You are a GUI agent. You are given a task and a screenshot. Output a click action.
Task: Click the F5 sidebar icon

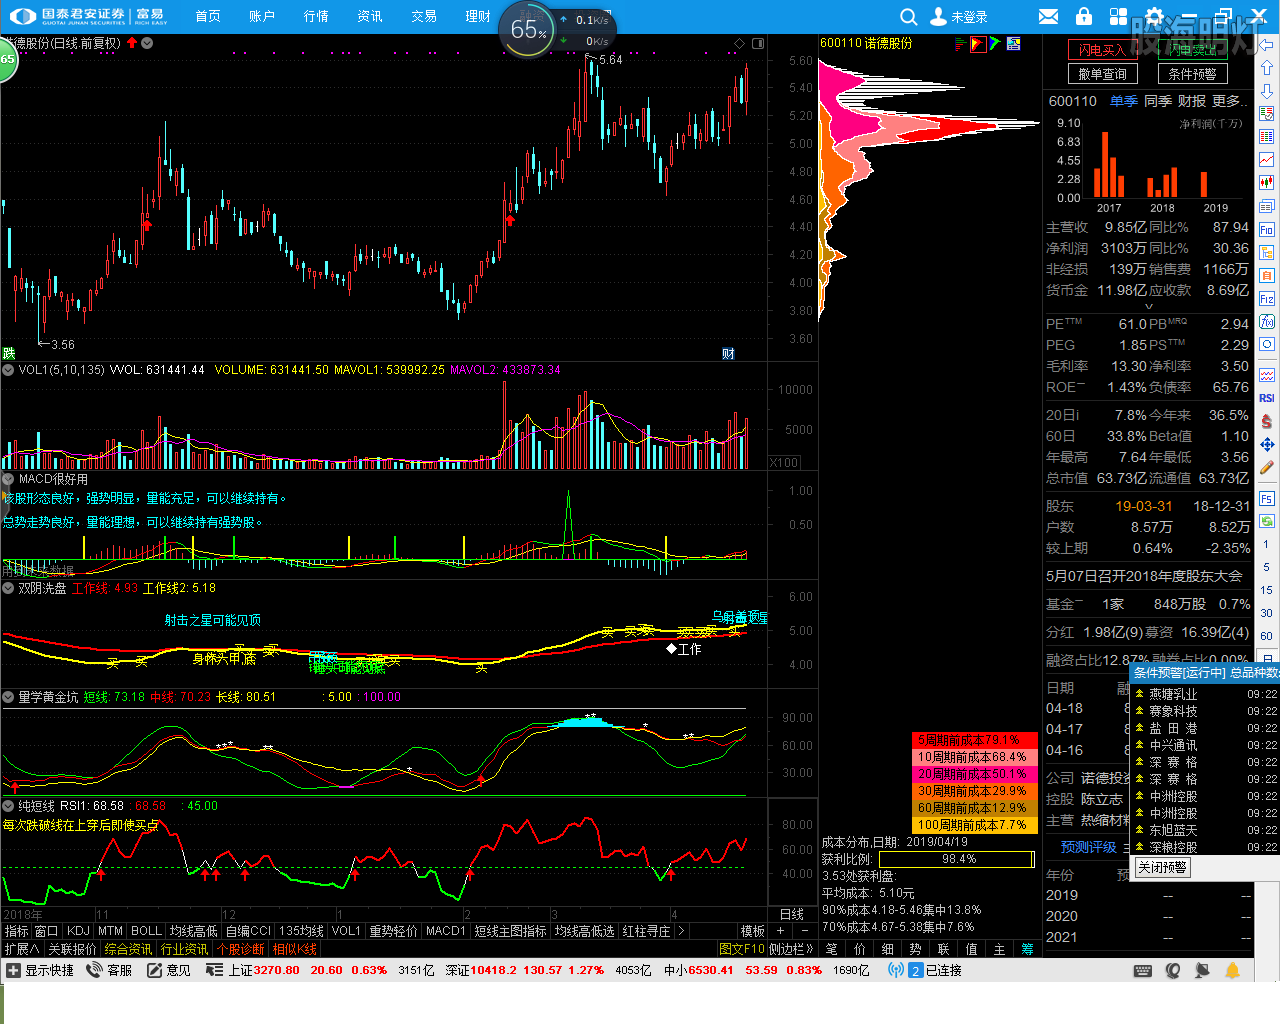(1266, 498)
